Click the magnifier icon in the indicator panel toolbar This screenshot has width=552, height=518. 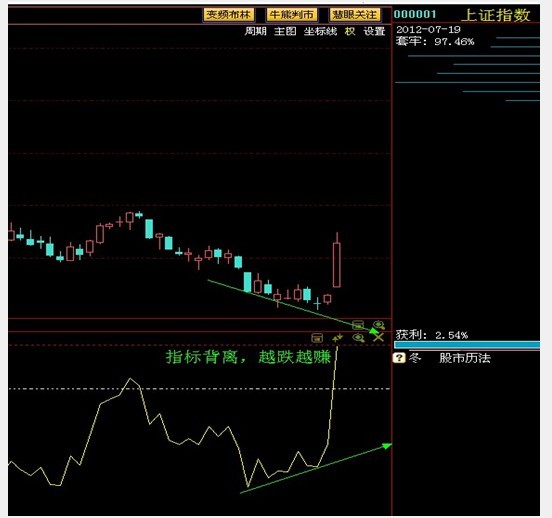coord(358,338)
